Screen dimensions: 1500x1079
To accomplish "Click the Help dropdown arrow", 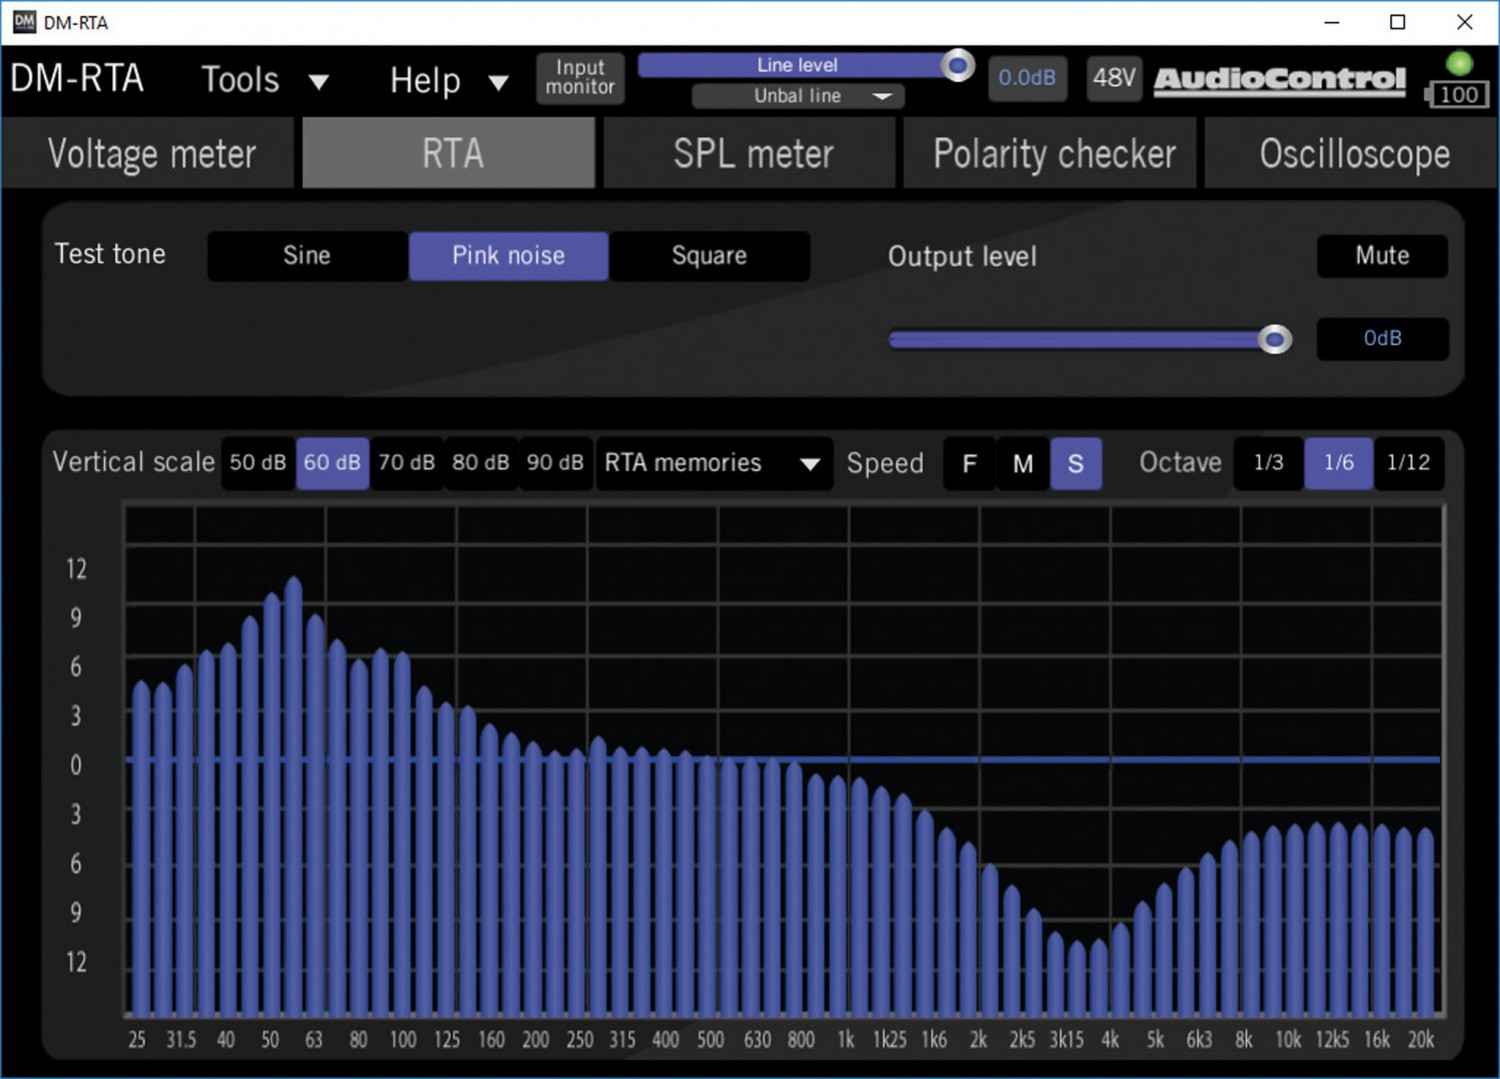I will click(498, 82).
